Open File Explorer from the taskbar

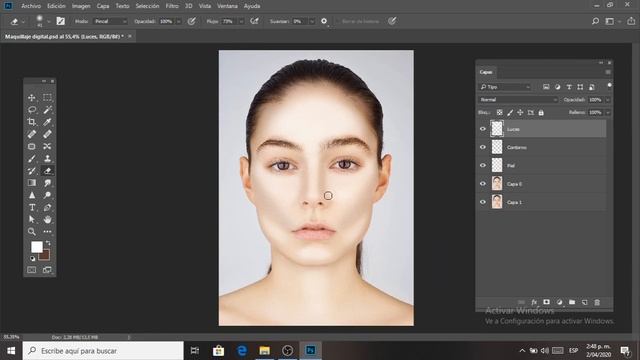[x=264, y=351]
